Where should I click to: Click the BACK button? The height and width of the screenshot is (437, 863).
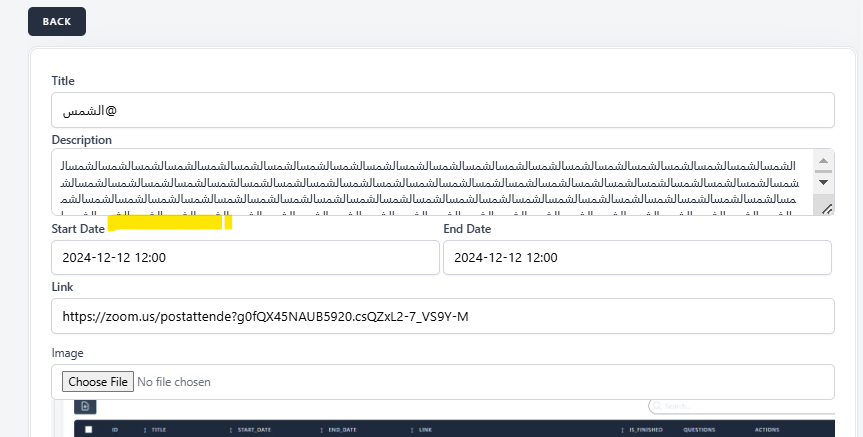point(57,21)
